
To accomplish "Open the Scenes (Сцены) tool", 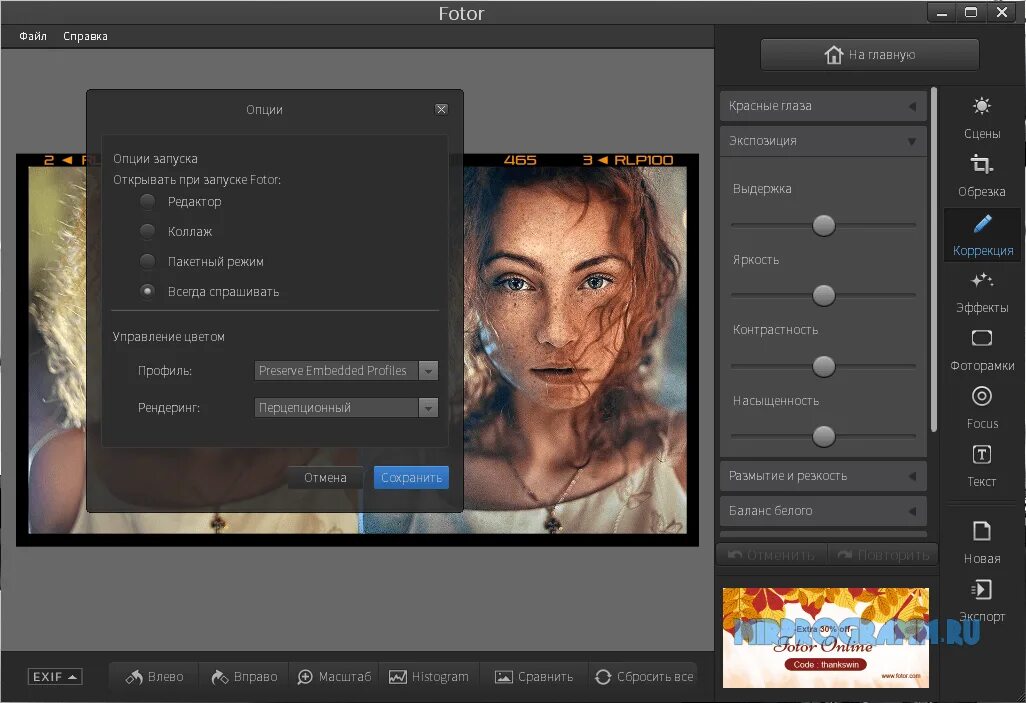I will (982, 118).
